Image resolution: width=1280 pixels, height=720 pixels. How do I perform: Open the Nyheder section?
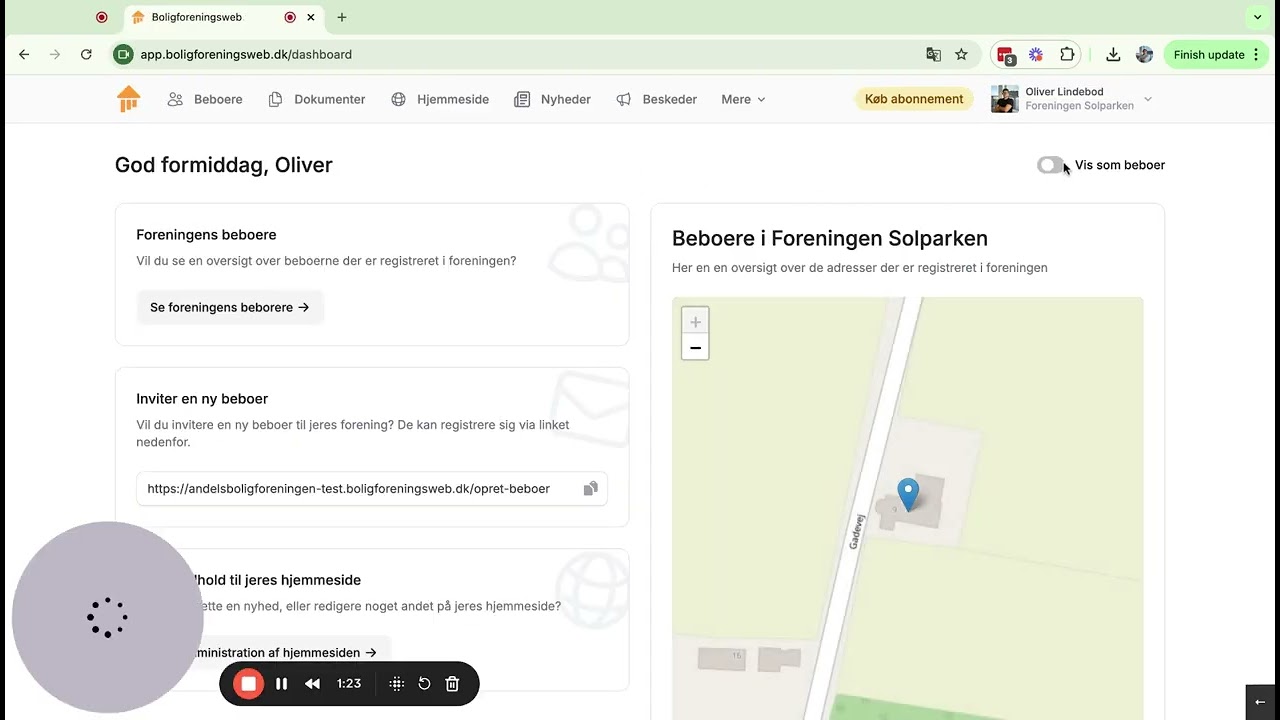pyautogui.click(x=552, y=99)
